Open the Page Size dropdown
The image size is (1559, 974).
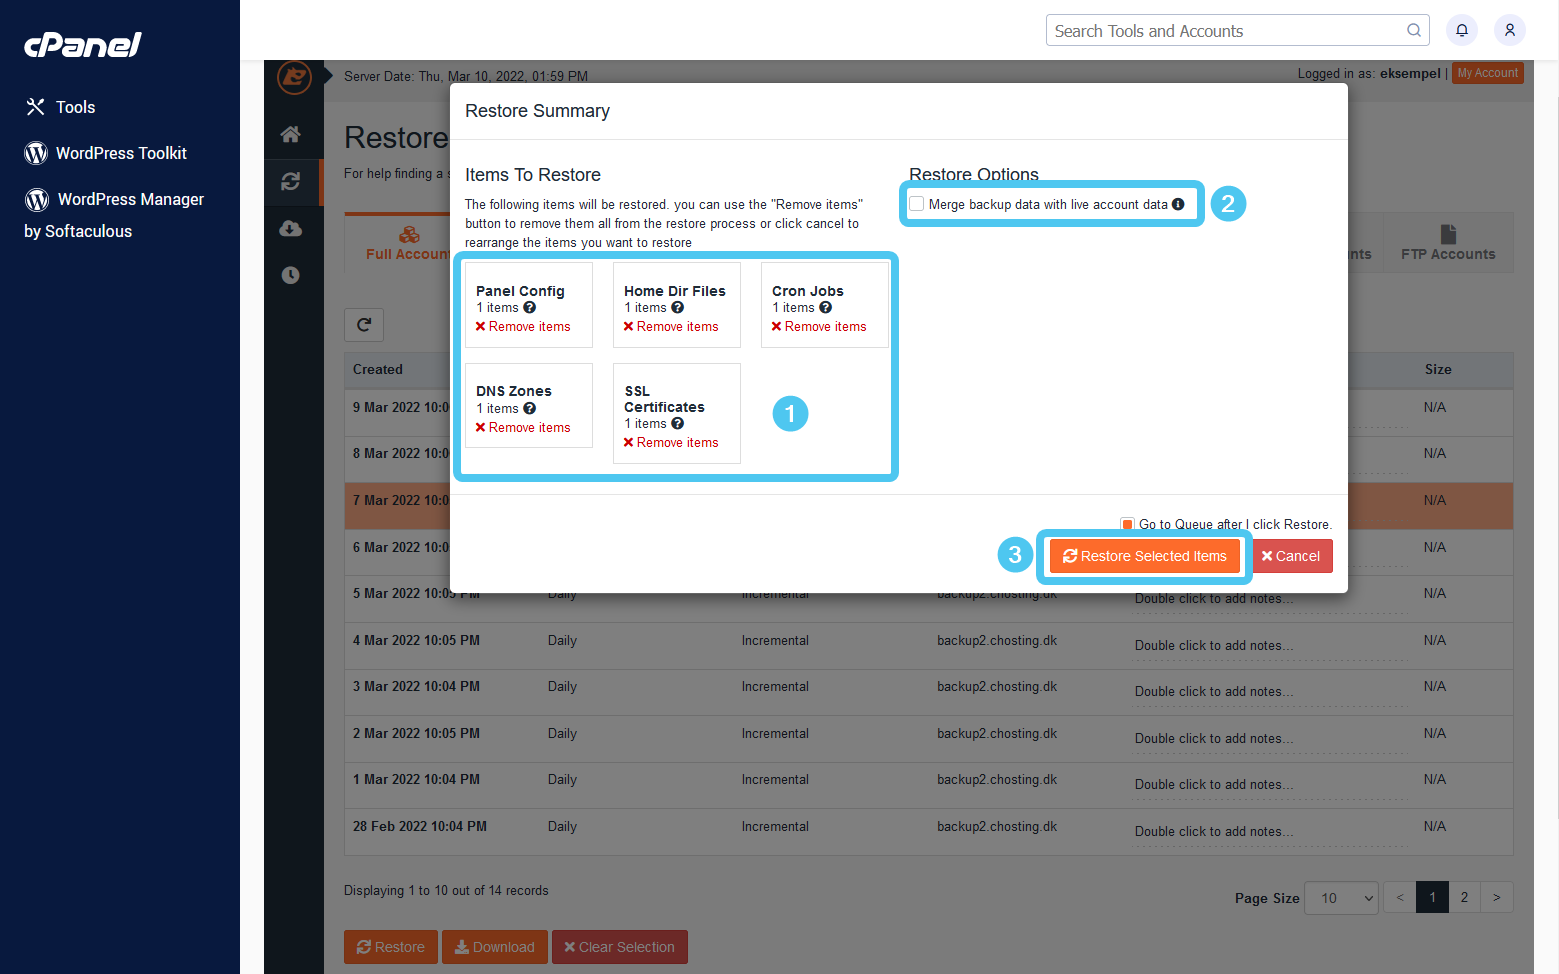click(x=1341, y=897)
